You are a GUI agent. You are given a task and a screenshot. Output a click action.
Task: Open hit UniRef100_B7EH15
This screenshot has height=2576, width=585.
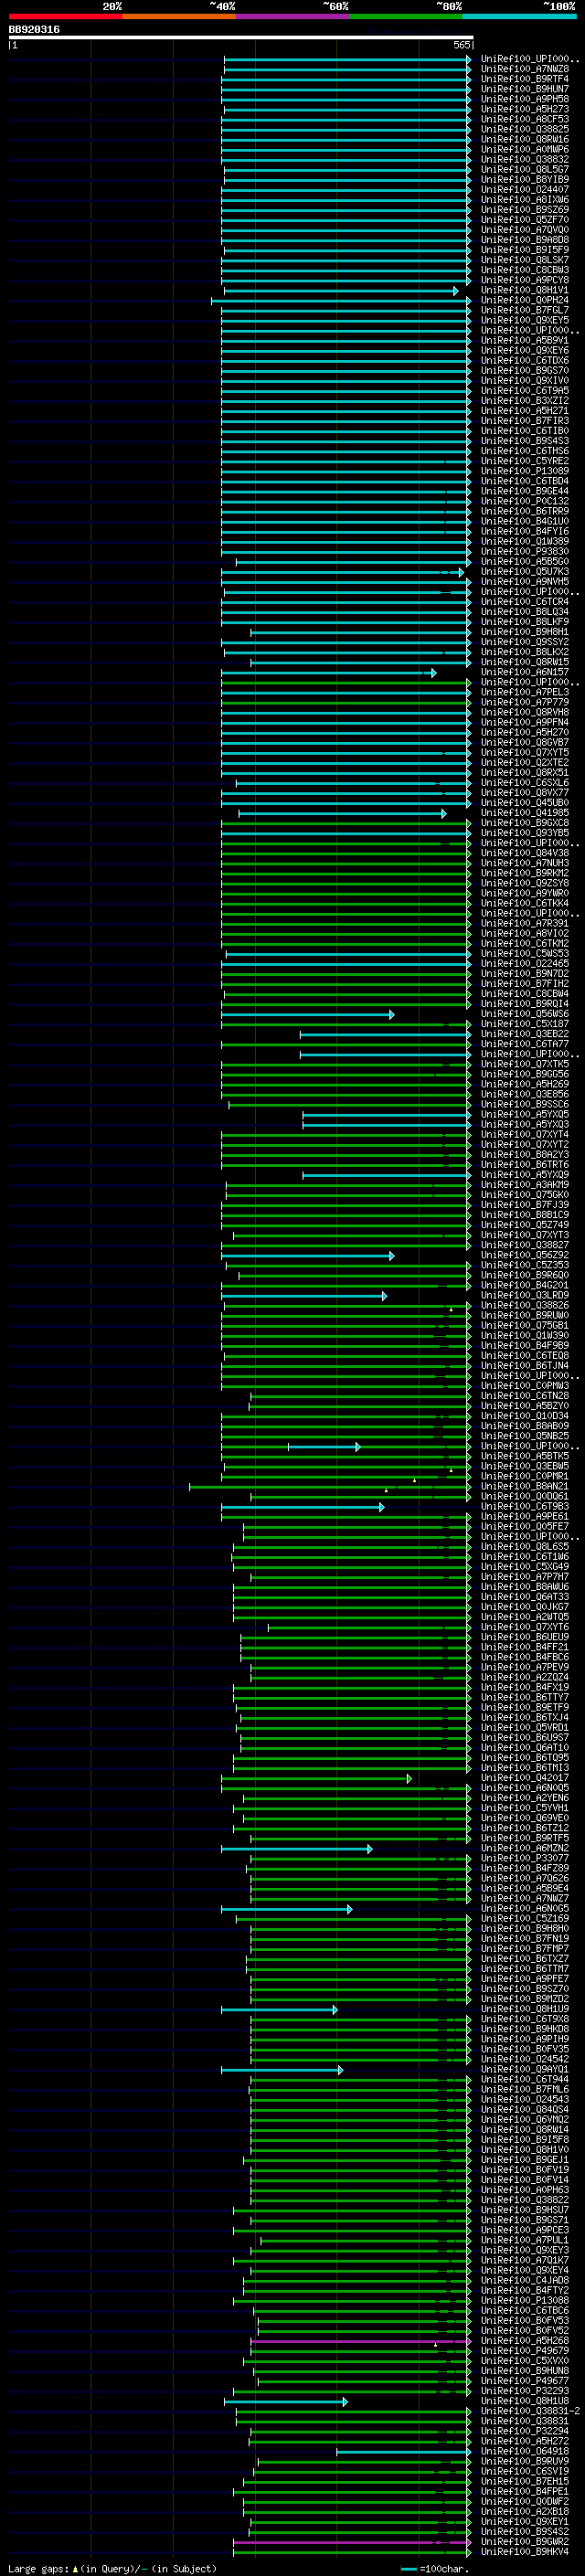tap(525, 2481)
